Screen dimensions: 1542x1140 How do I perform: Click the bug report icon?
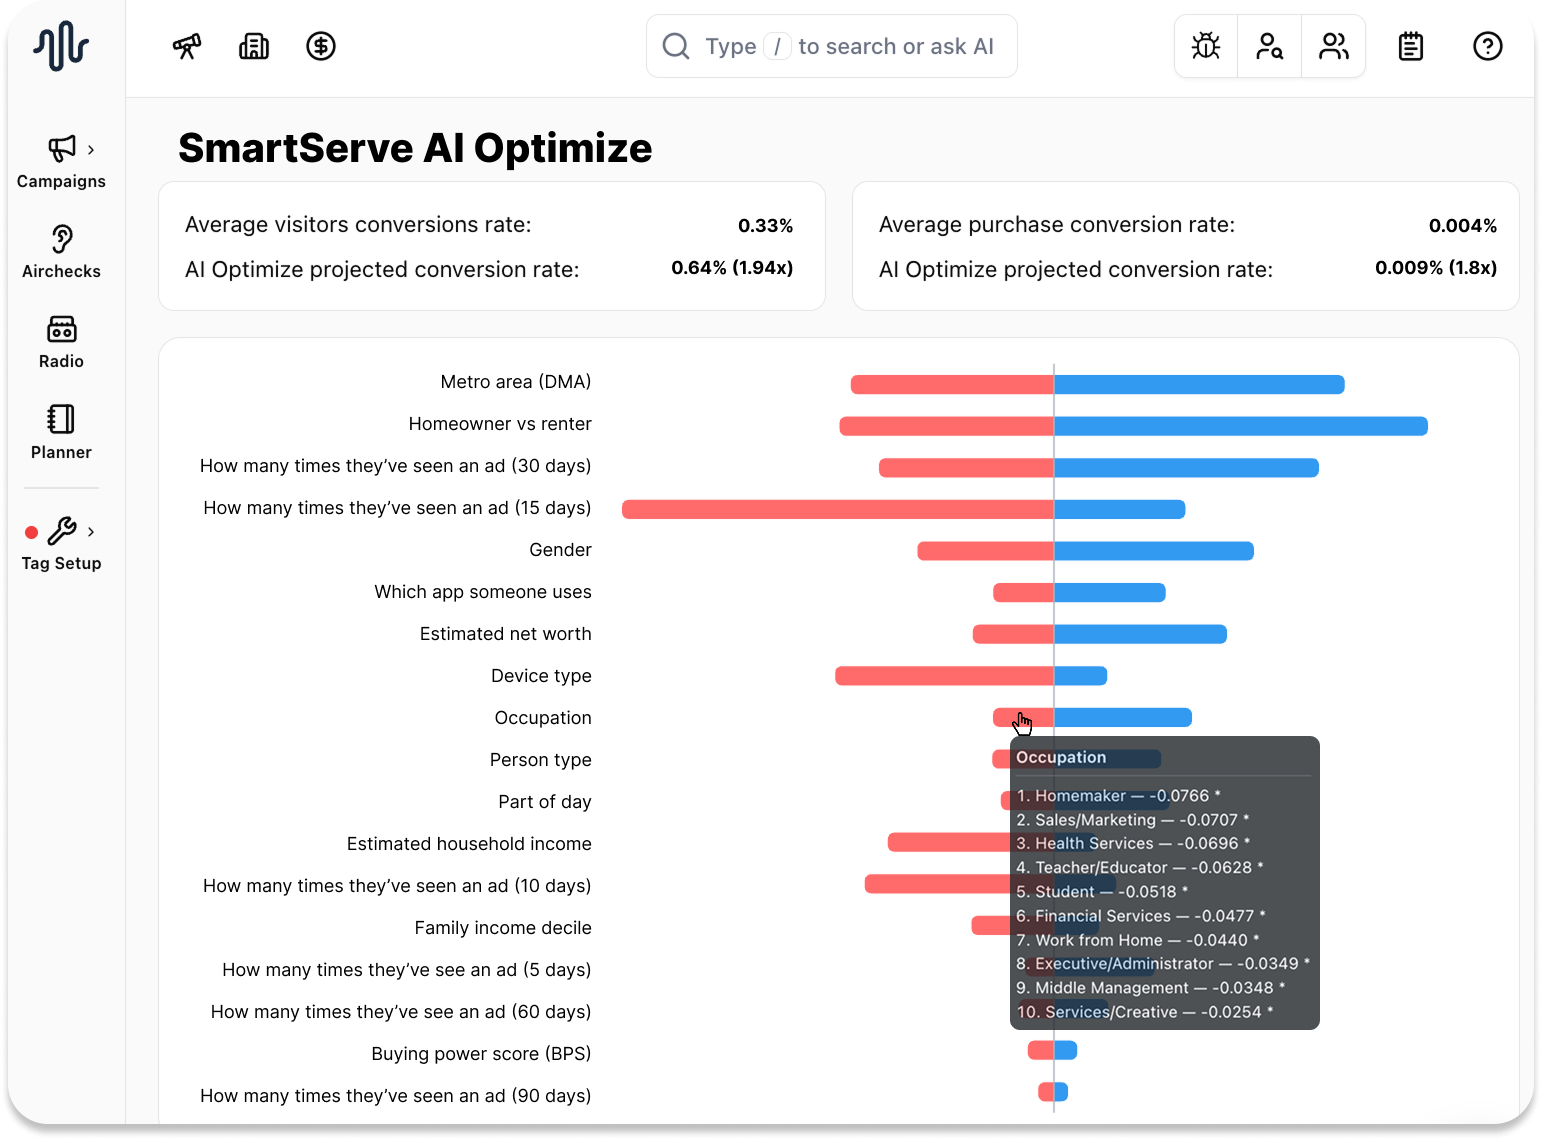[x=1206, y=46]
